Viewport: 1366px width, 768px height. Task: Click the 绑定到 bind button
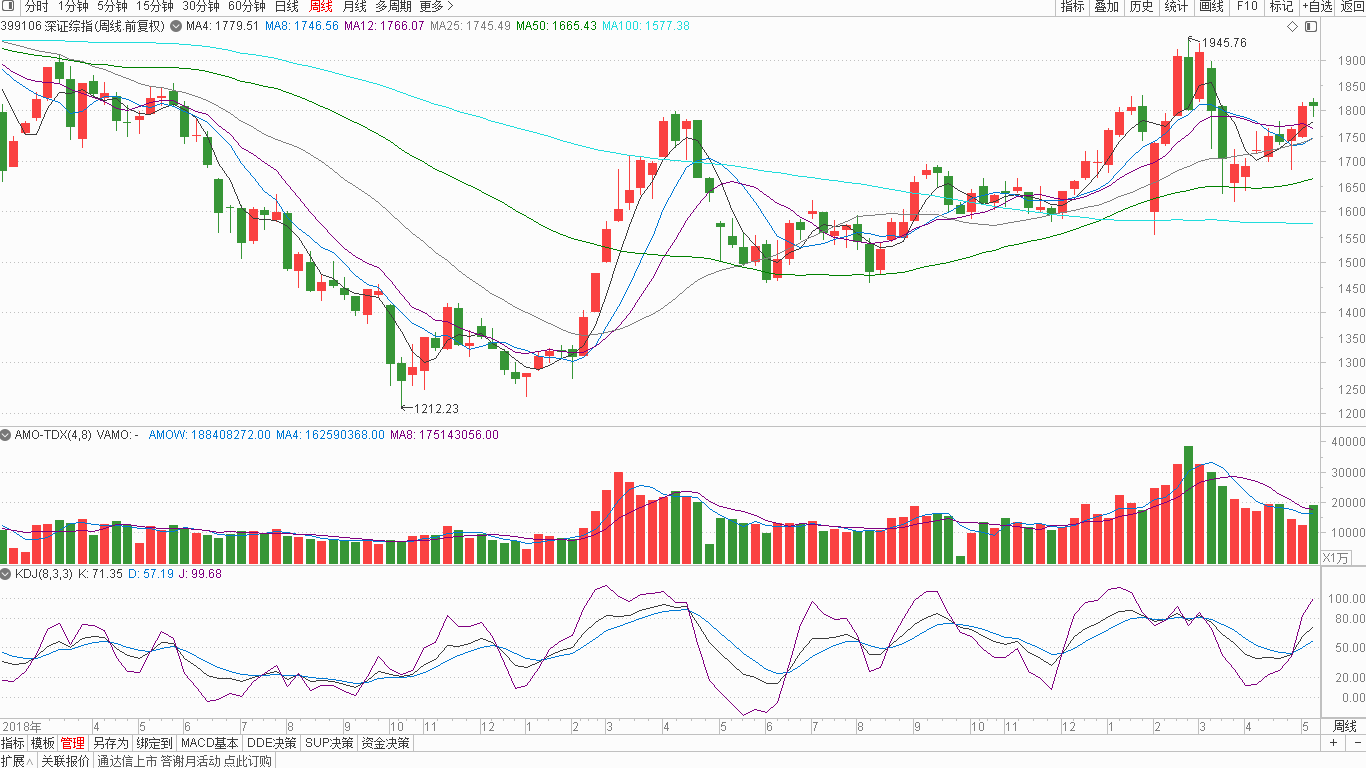pyautogui.click(x=155, y=743)
